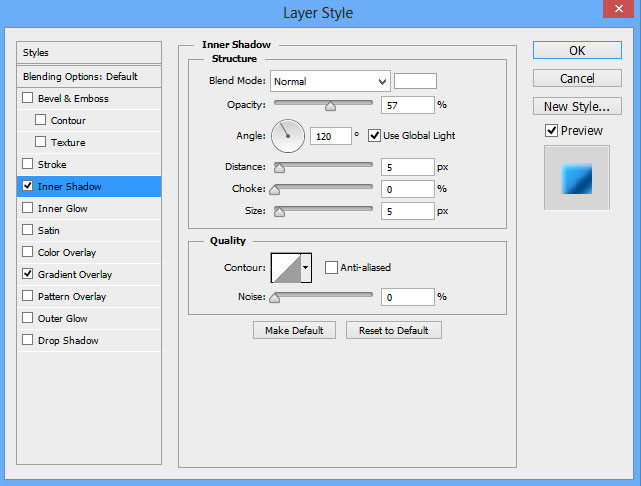Expand the contour picker arrow

306,267
